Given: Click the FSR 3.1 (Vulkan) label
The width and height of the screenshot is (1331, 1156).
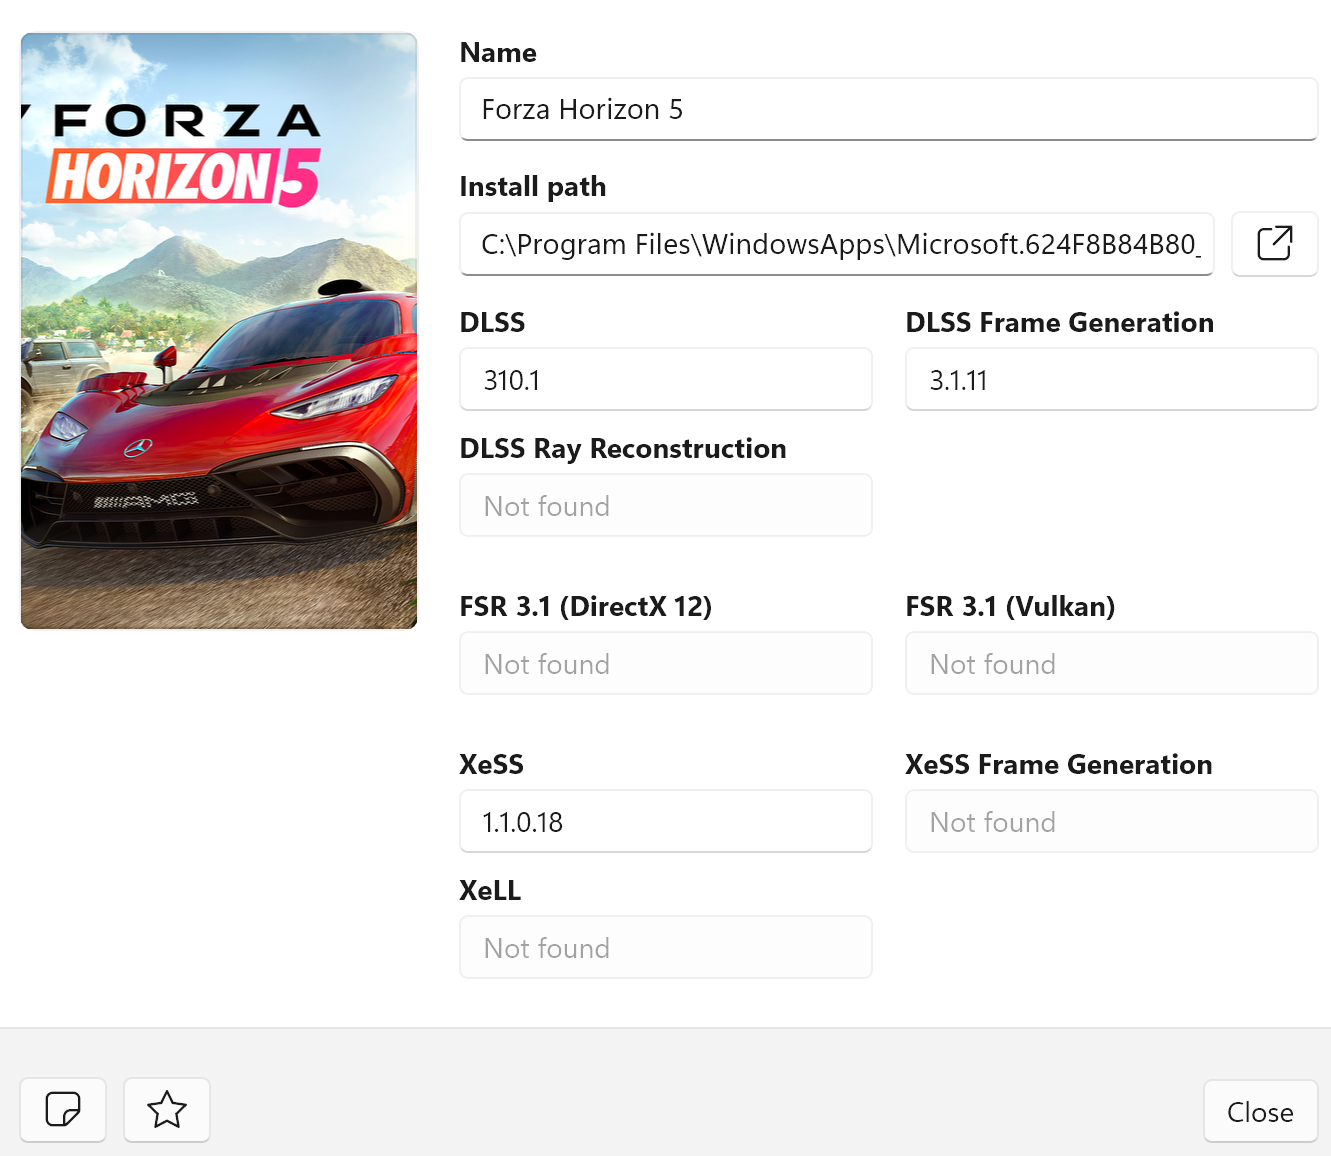Looking at the screenshot, I should pos(1010,607).
